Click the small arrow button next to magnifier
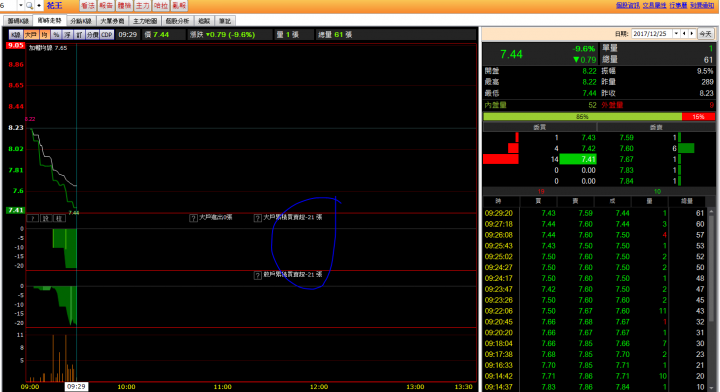Screen dimensions: 720x392 click(39, 6)
